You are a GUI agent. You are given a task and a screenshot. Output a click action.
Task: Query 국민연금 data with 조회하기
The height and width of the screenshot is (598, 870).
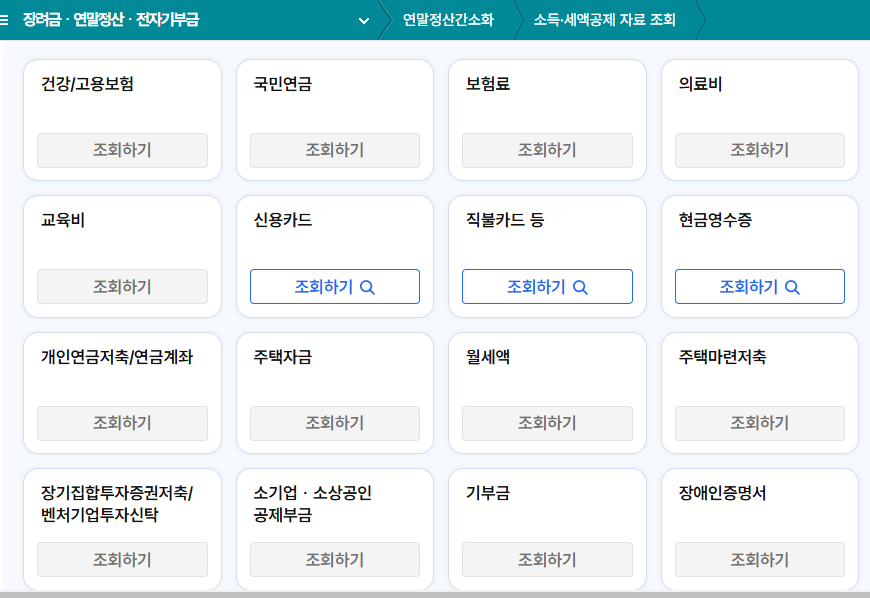coord(334,150)
